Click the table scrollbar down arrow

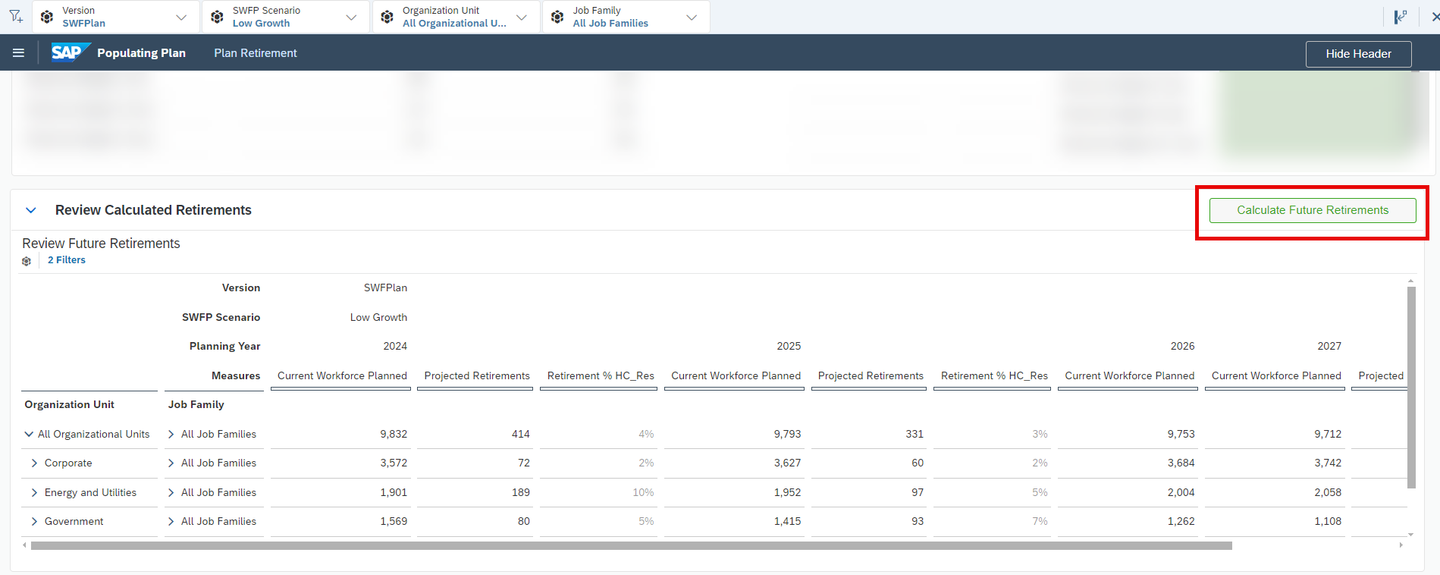click(x=1411, y=534)
